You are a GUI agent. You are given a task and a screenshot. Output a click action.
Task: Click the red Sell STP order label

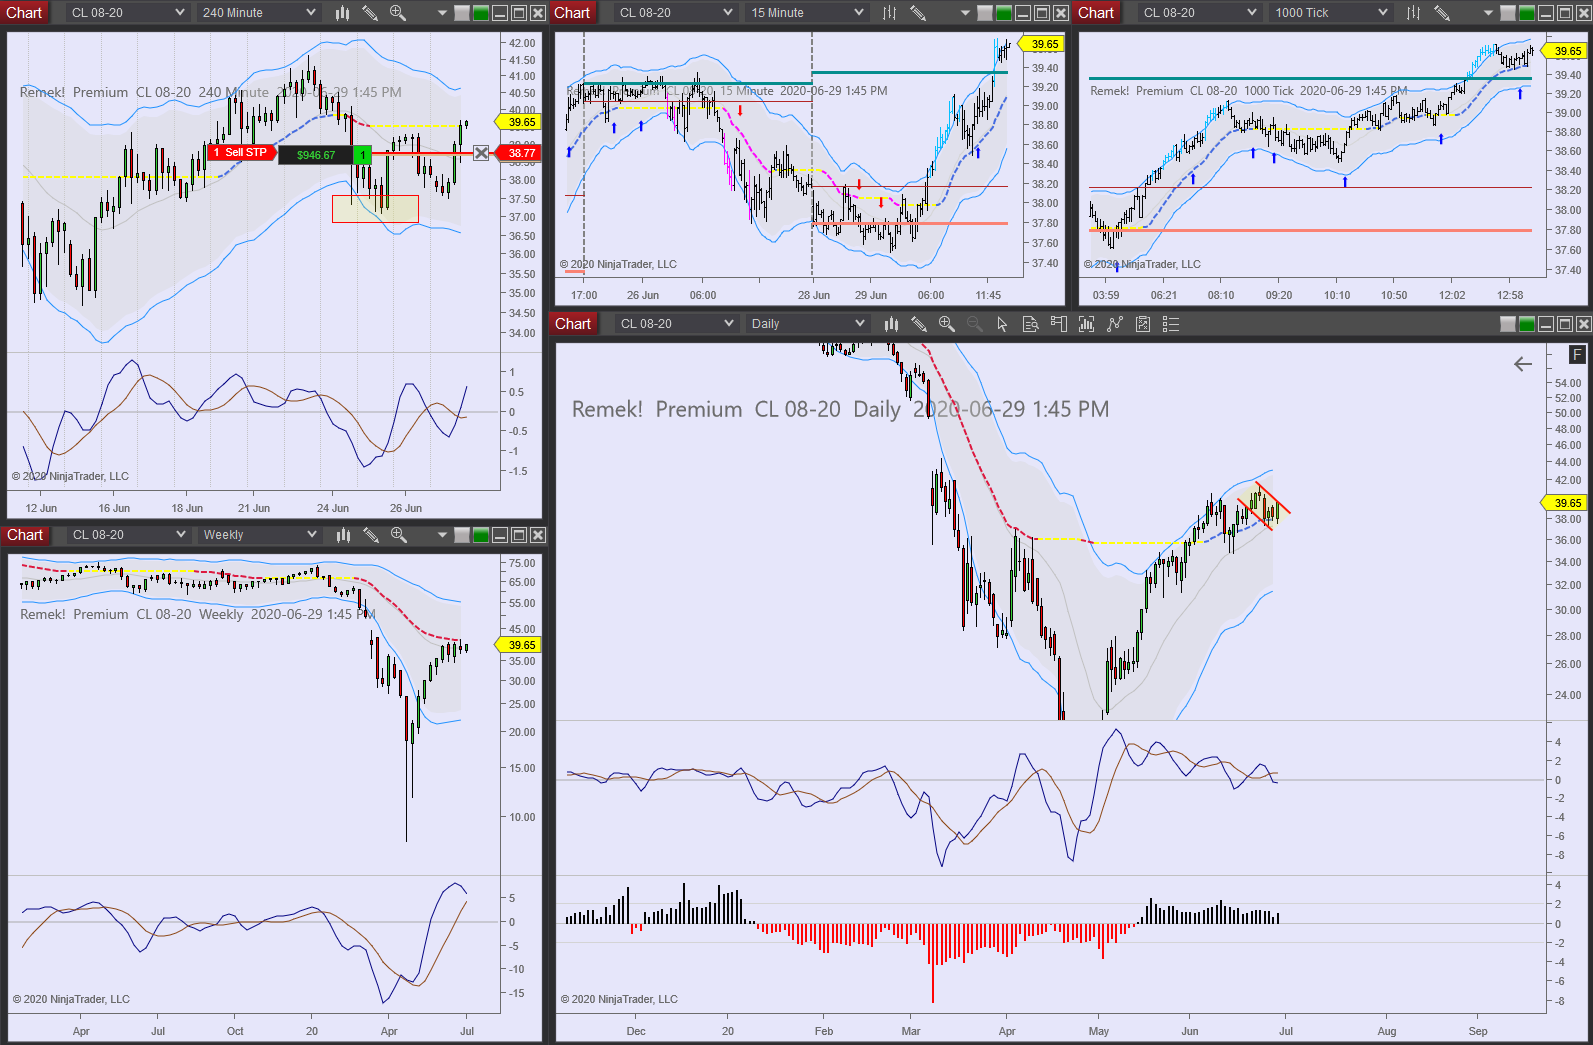coord(243,153)
